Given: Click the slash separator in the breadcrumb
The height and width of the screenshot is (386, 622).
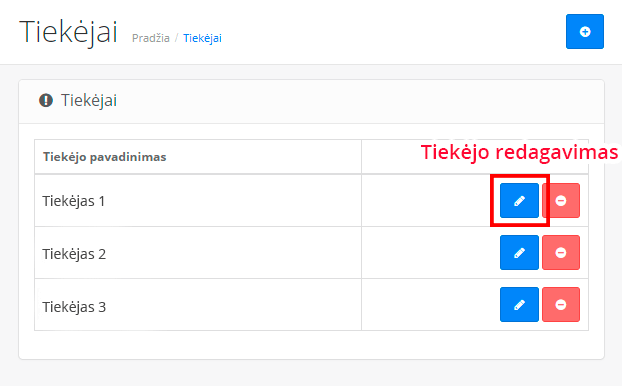Looking at the screenshot, I should tap(177, 38).
